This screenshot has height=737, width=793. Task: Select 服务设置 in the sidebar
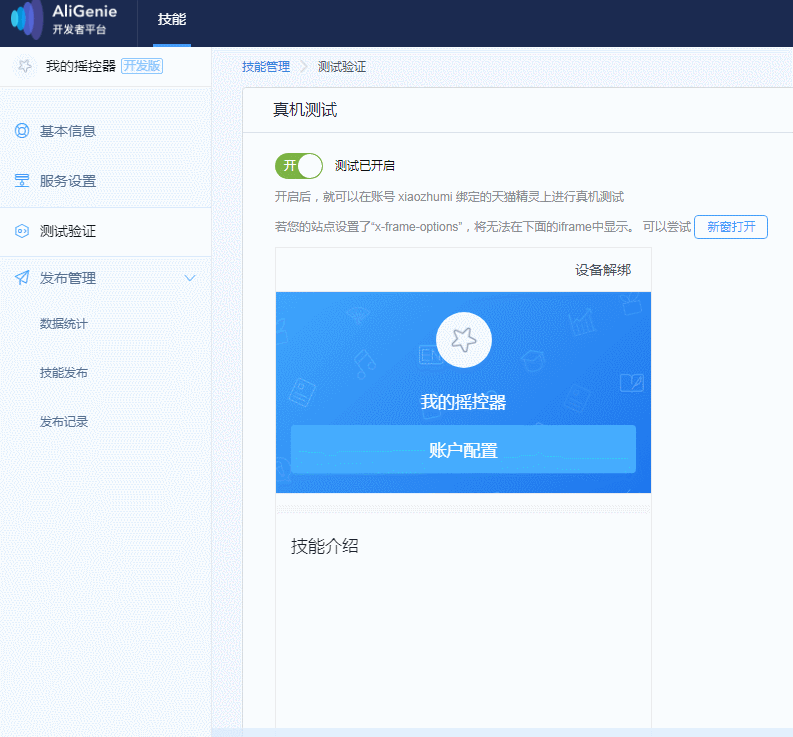point(106,181)
